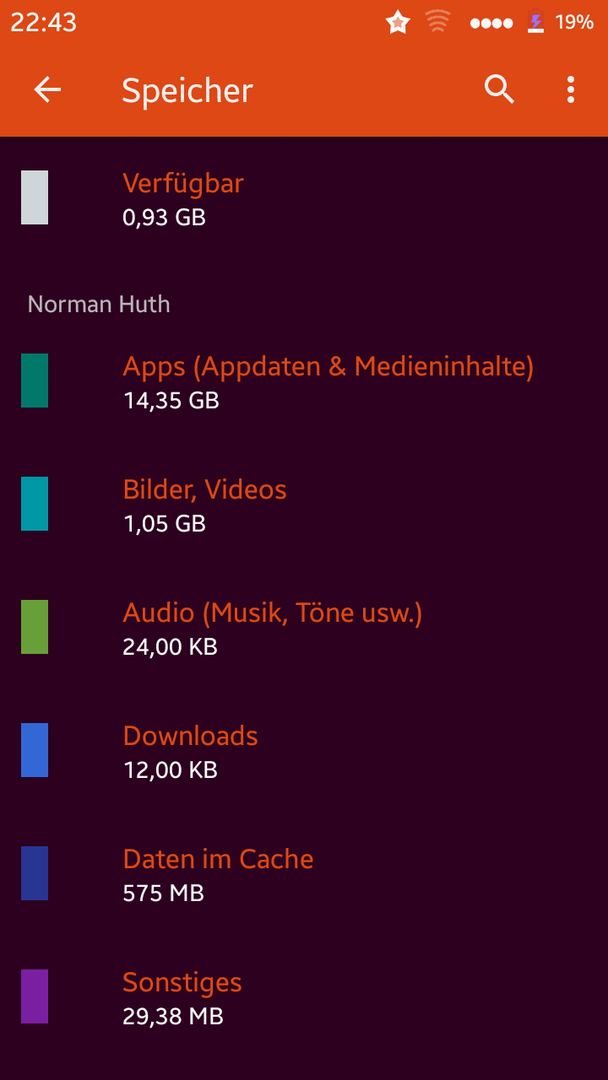Click the teal Bilder, Videos swatch

pyautogui.click(x=34, y=503)
